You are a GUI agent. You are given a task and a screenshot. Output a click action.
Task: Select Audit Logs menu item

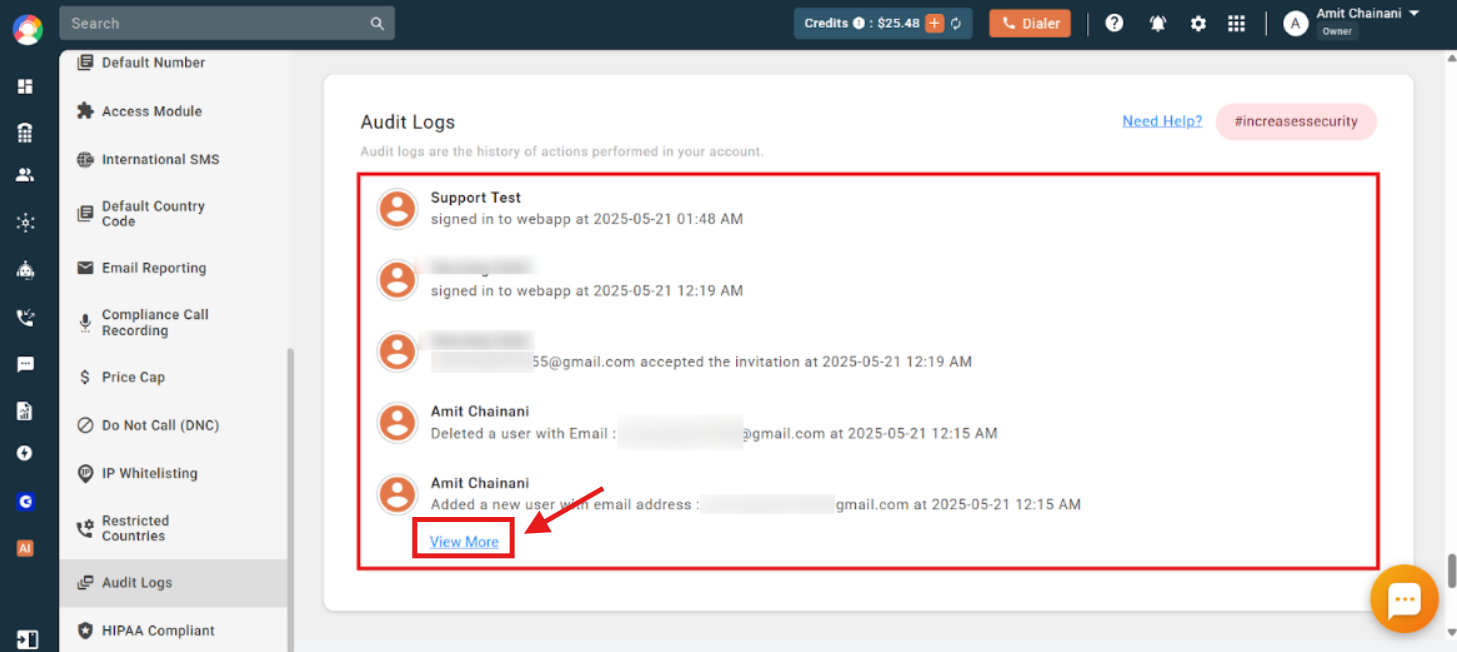coord(173,583)
